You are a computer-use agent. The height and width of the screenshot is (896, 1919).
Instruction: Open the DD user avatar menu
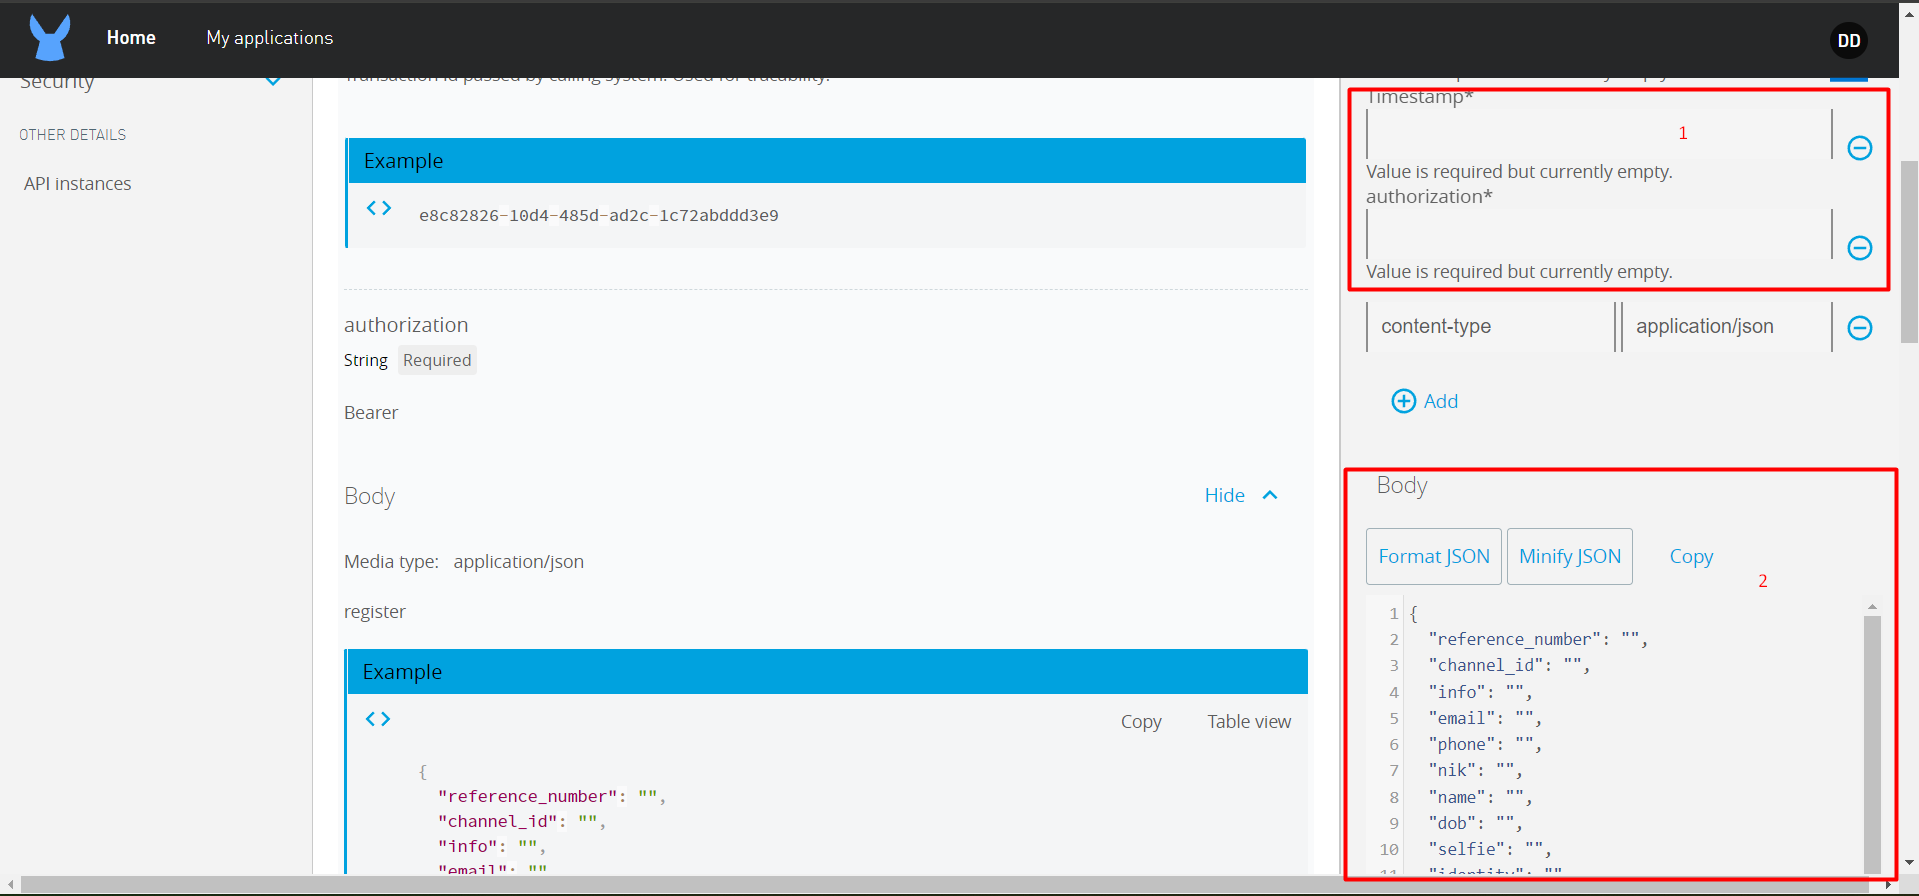pos(1848,41)
